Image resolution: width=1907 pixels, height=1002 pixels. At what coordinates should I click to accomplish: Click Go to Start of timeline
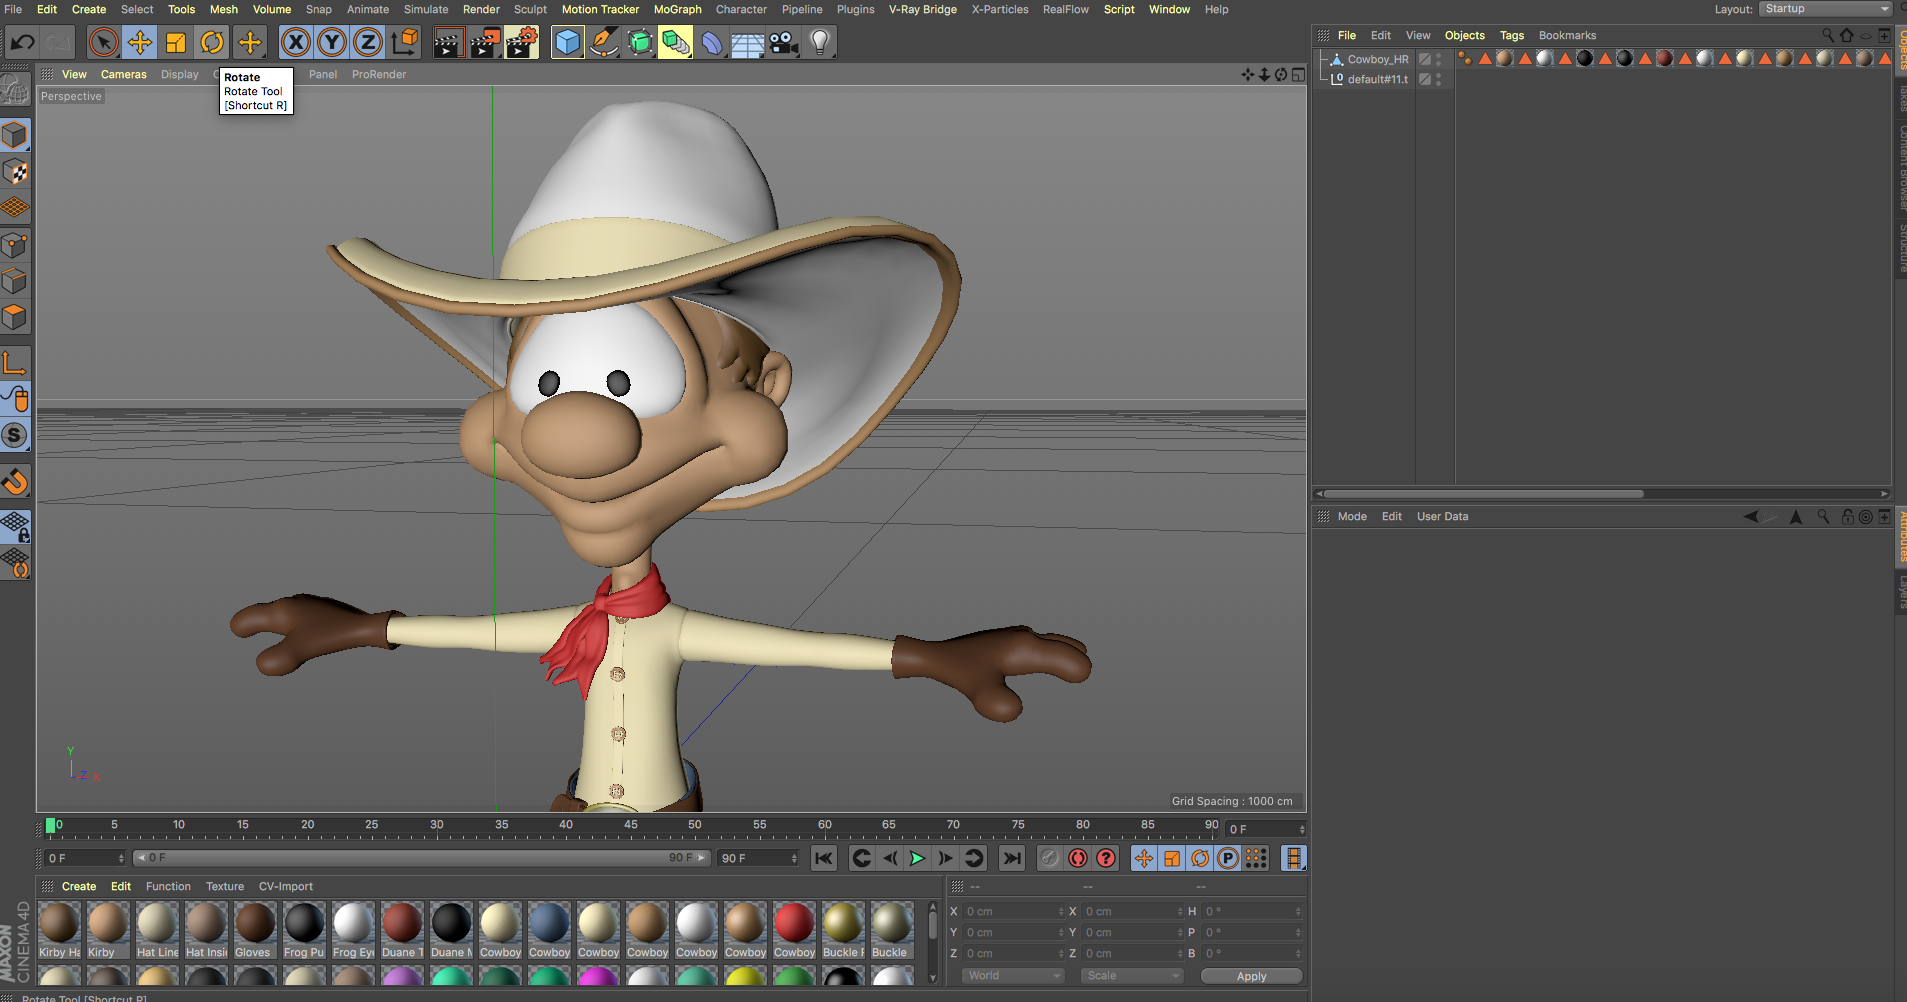point(823,858)
